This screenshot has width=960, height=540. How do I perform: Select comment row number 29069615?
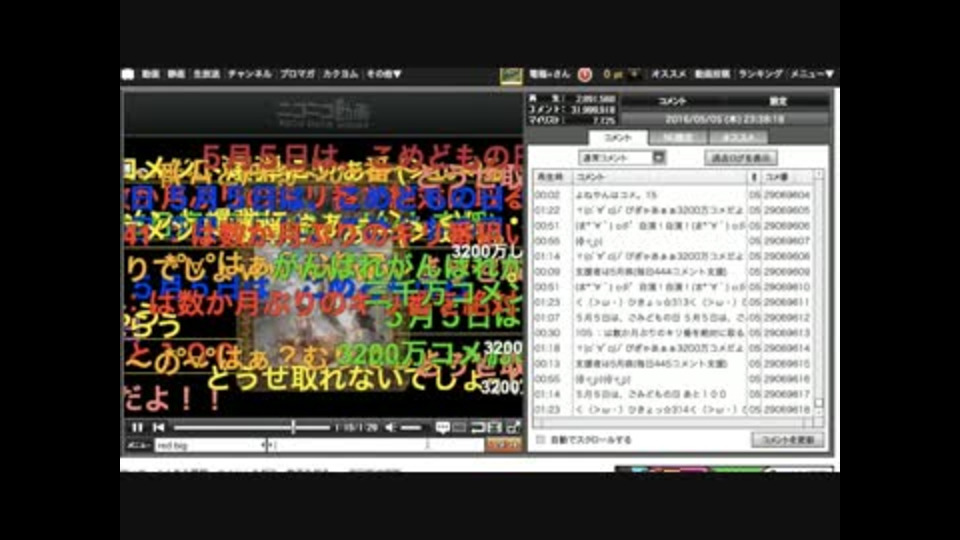coord(672,363)
